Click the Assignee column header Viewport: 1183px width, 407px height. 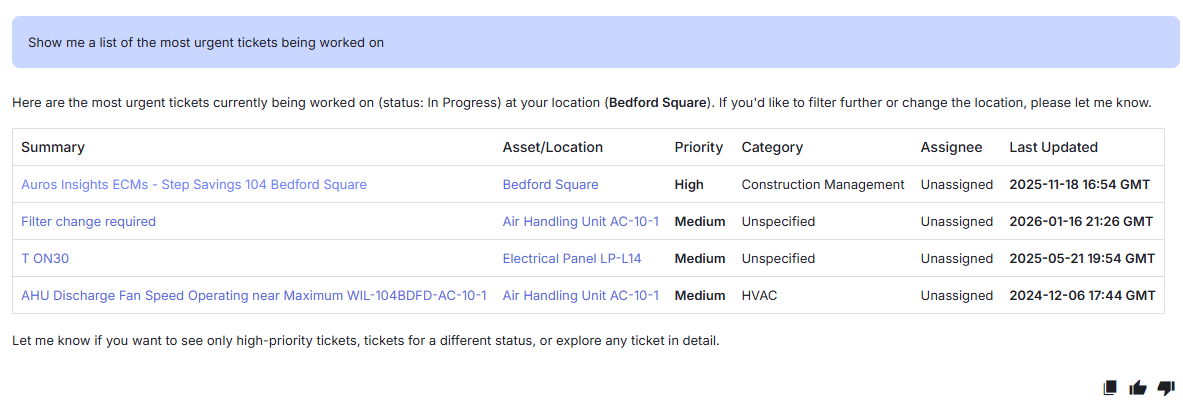(951, 147)
